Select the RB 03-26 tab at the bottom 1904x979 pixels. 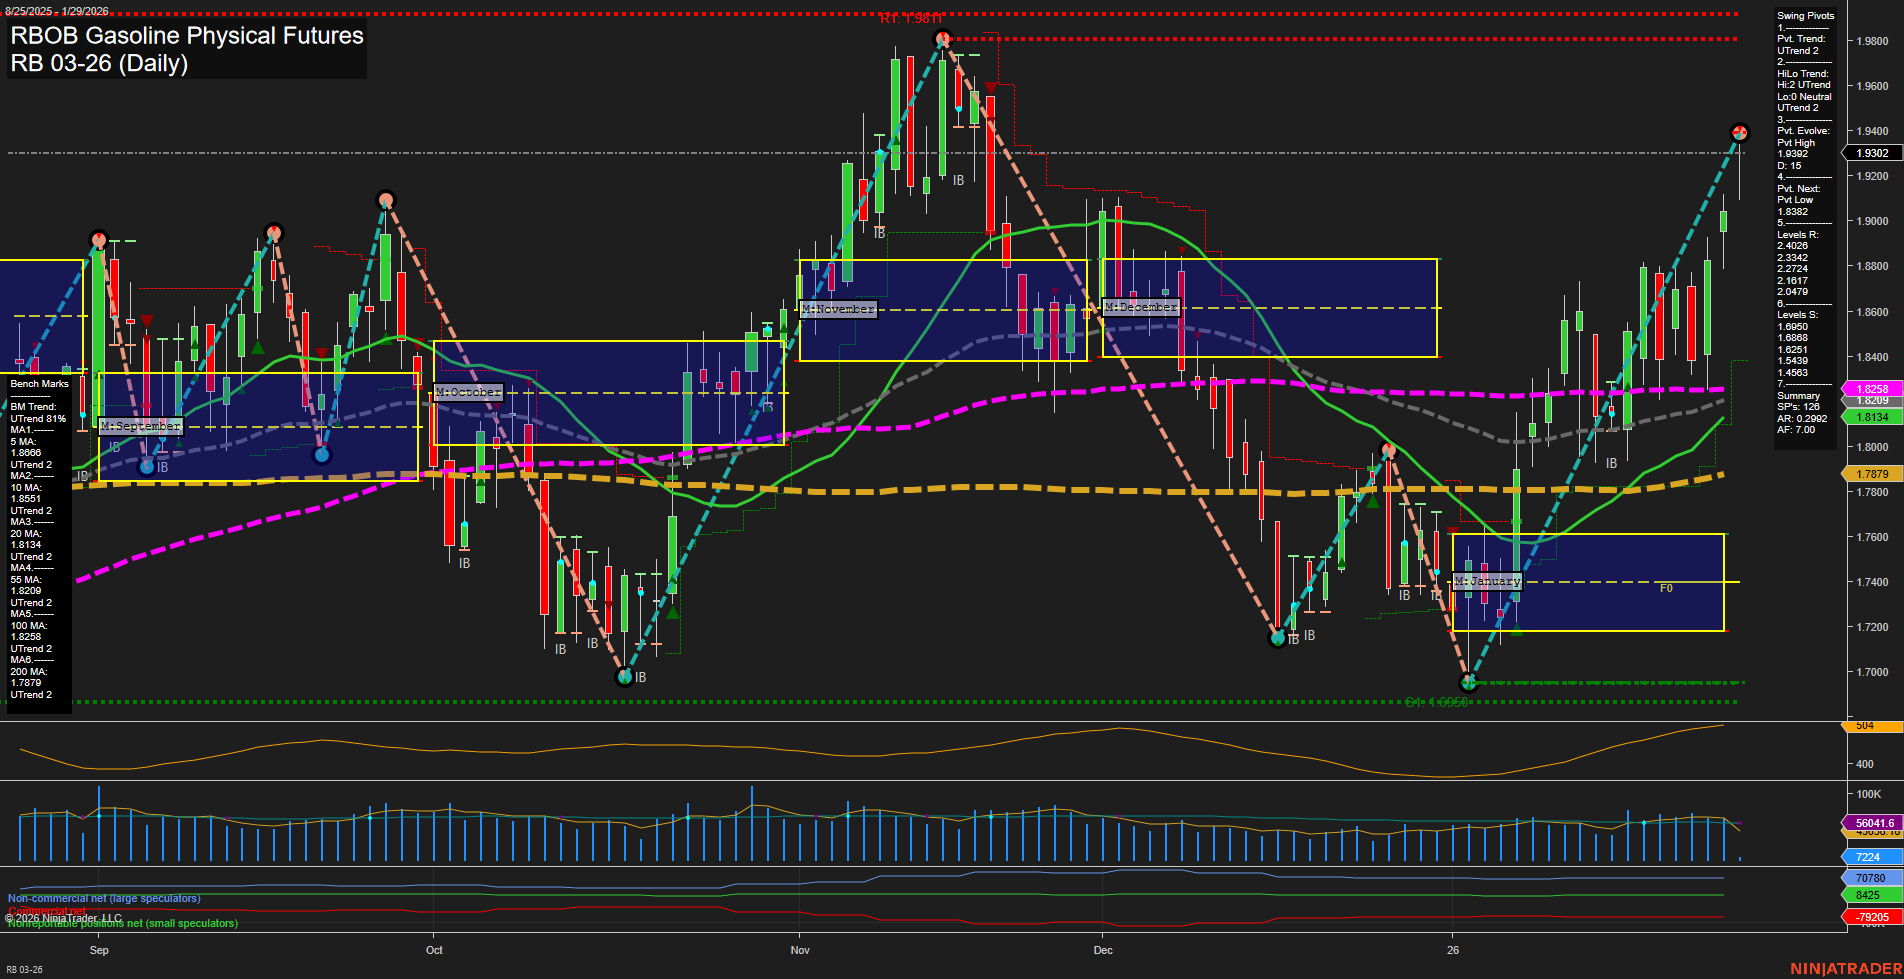[24, 968]
